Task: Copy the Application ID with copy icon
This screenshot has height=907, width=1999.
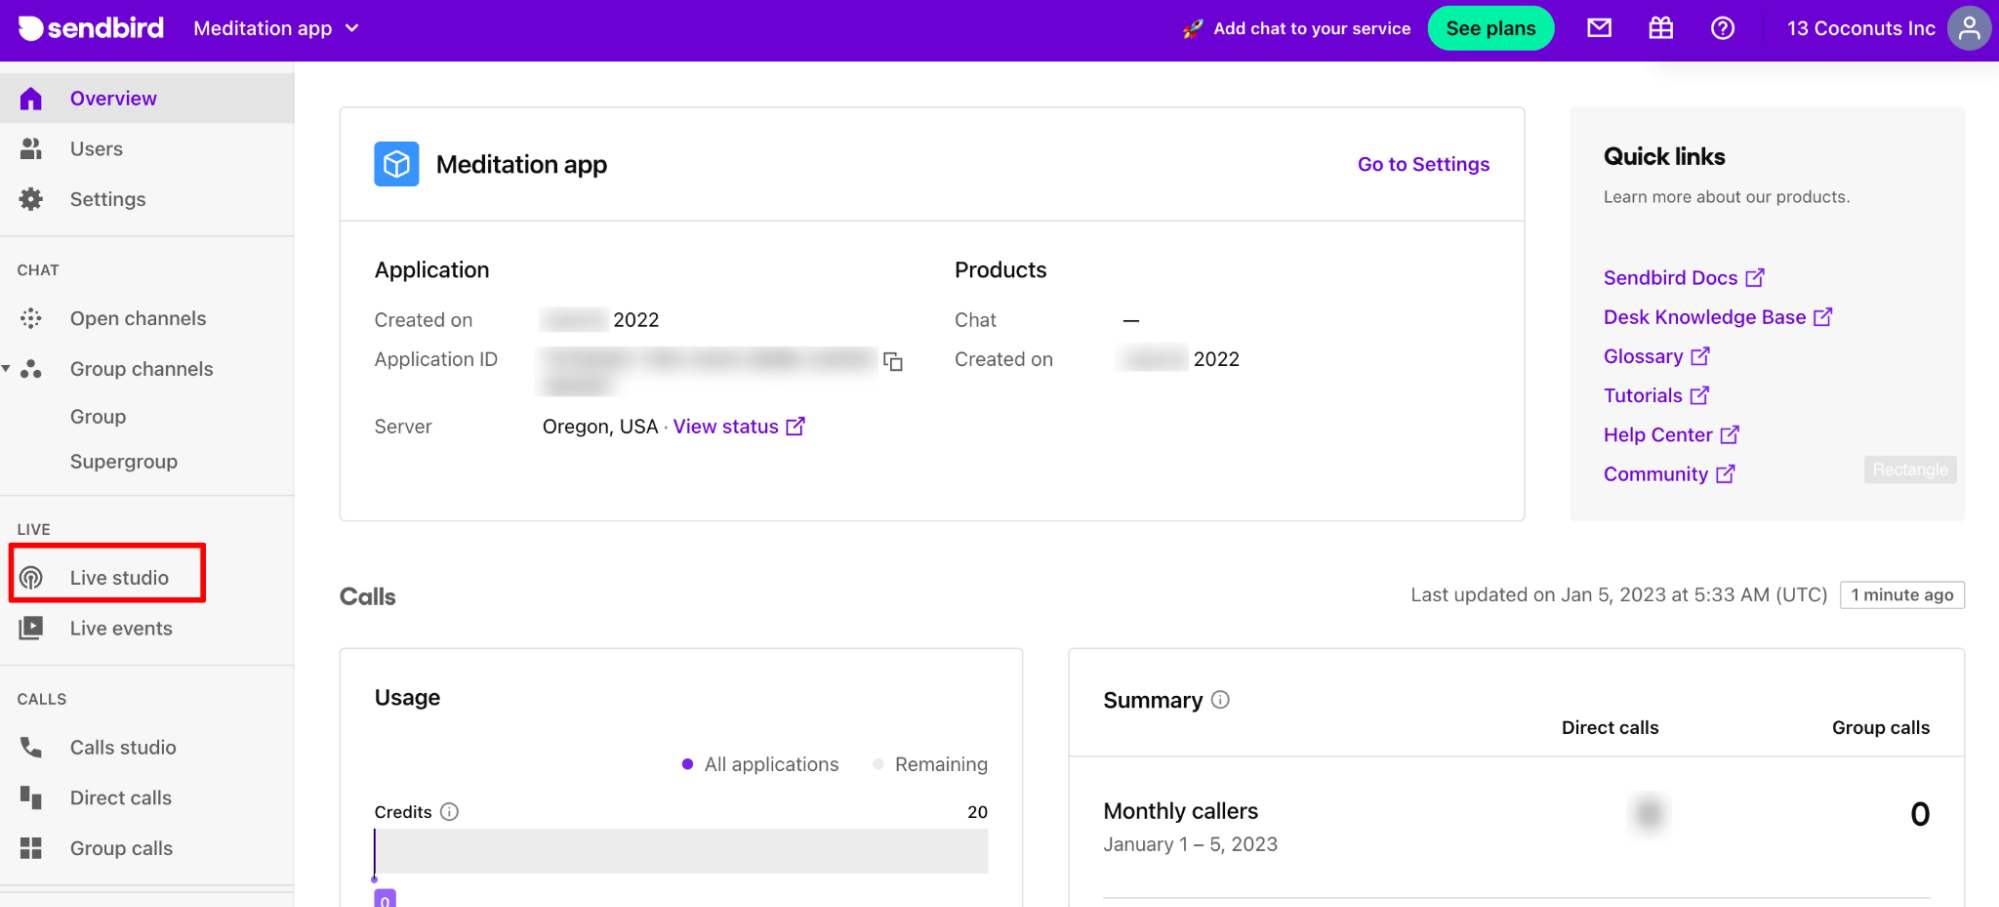Action: click(x=893, y=361)
